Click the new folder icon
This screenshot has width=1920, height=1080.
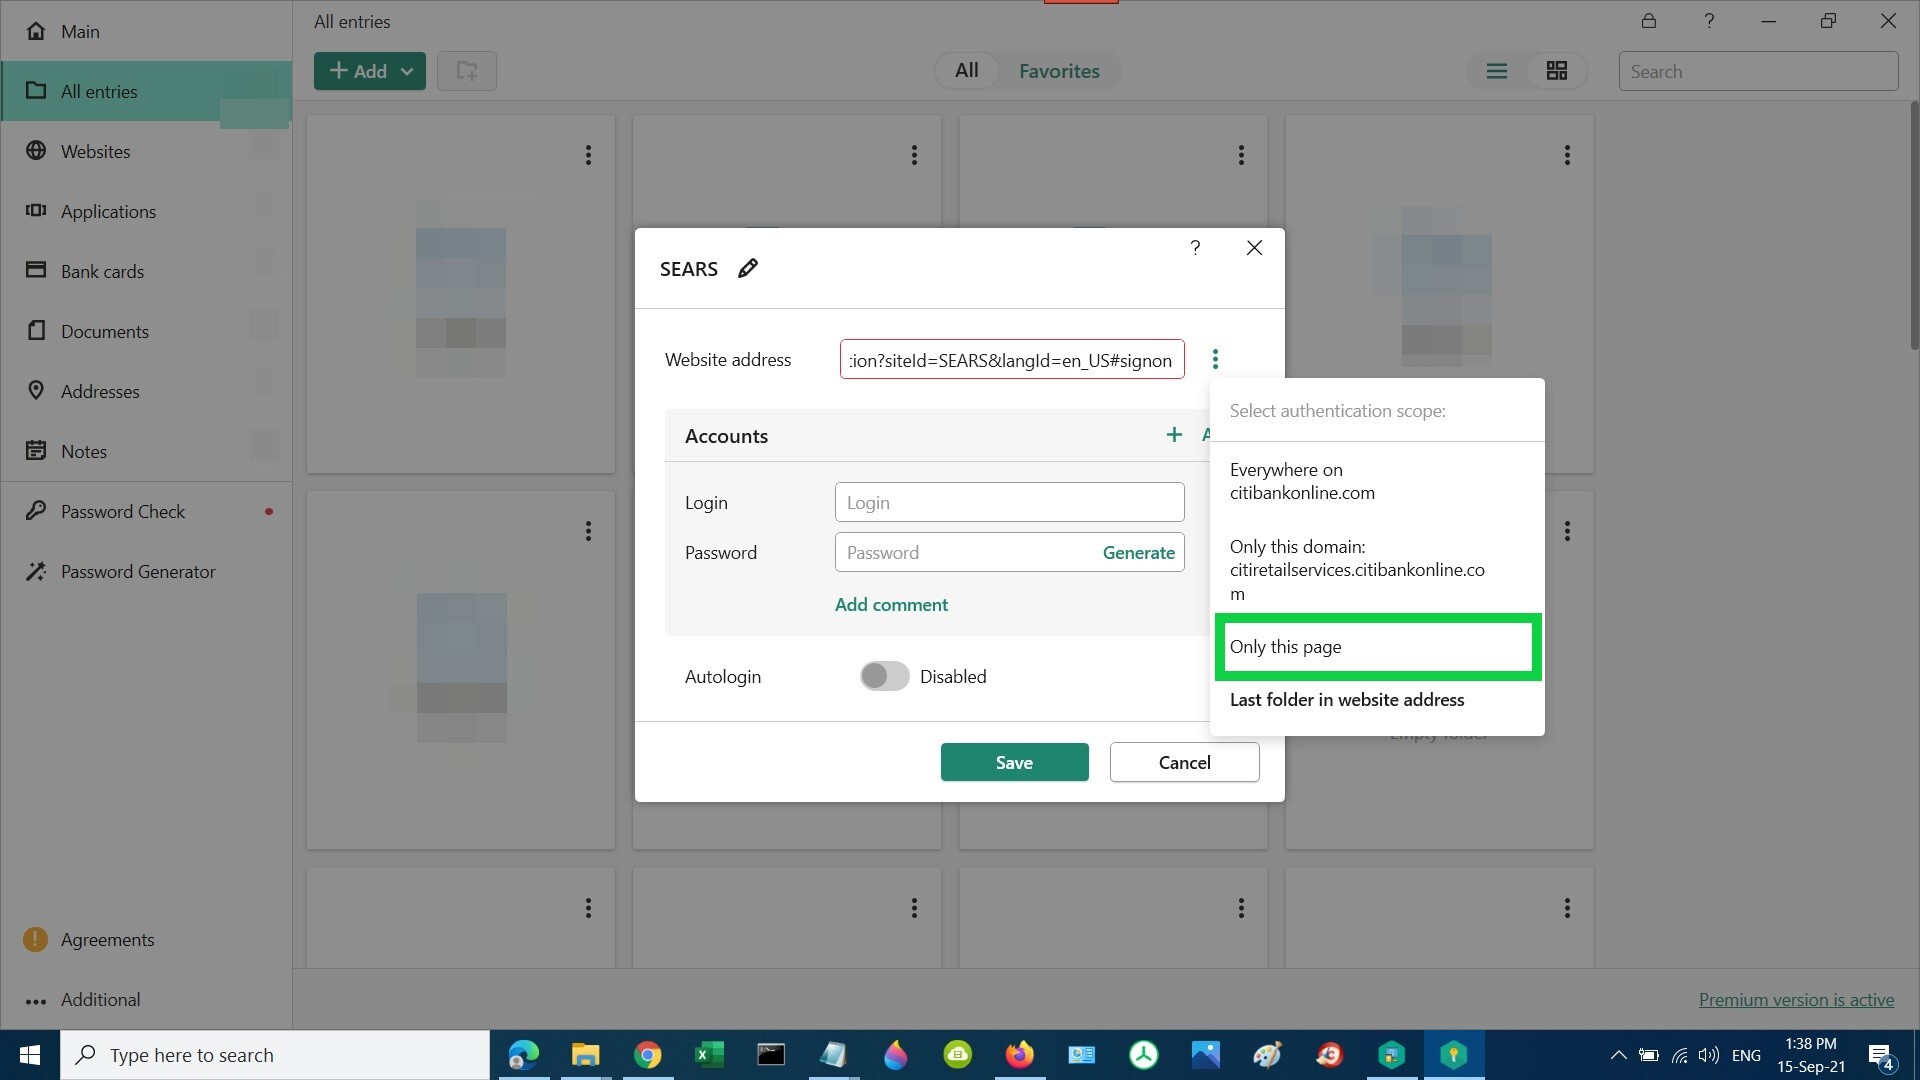pyautogui.click(x=467, y=71)
